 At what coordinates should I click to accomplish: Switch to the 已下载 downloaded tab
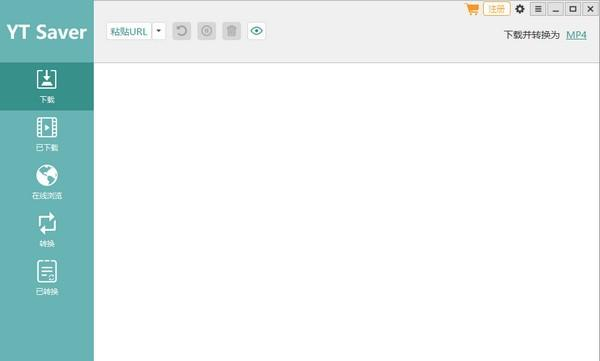[x=47, y=134]
